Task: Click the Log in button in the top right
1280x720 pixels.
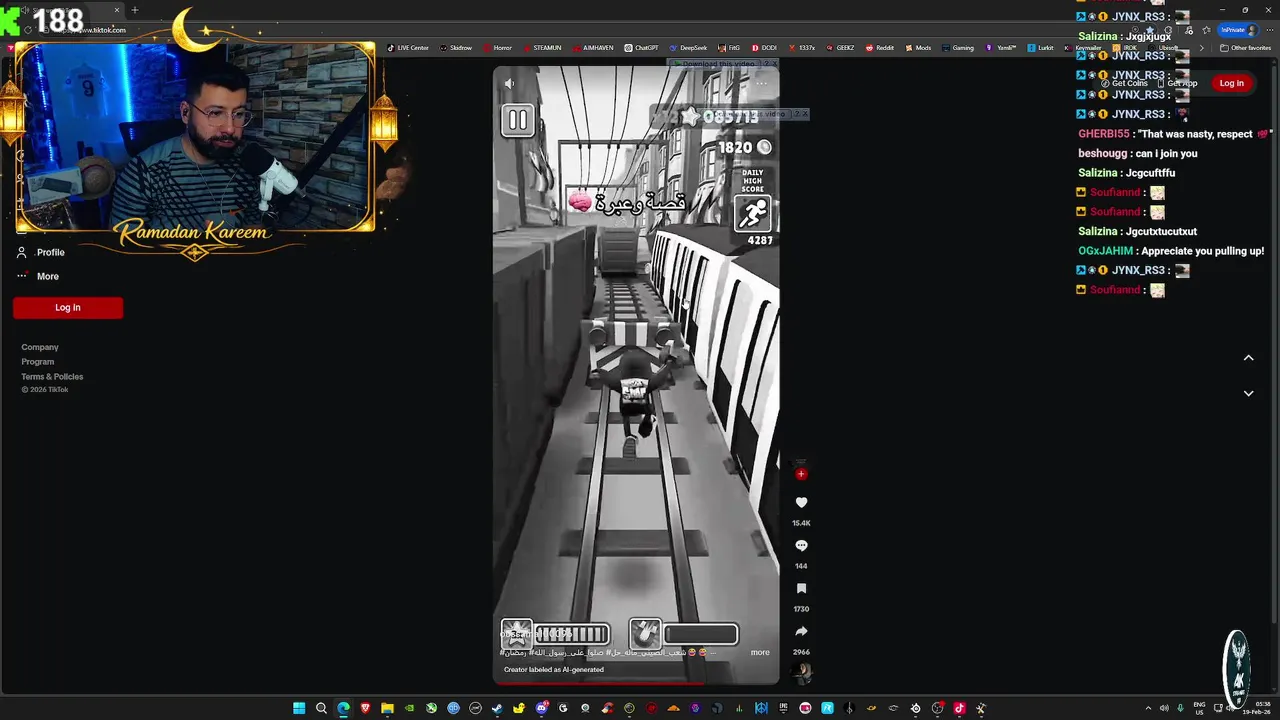Action: [x=1231, y=83]
